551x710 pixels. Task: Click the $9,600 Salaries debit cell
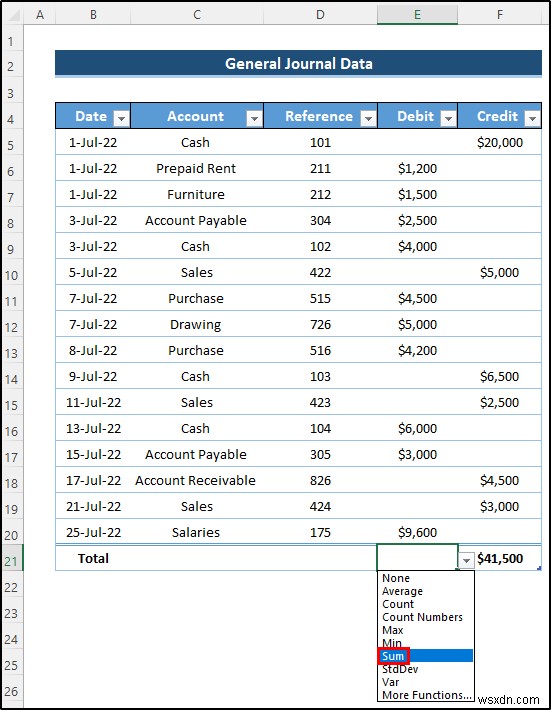tap(417, 532)
